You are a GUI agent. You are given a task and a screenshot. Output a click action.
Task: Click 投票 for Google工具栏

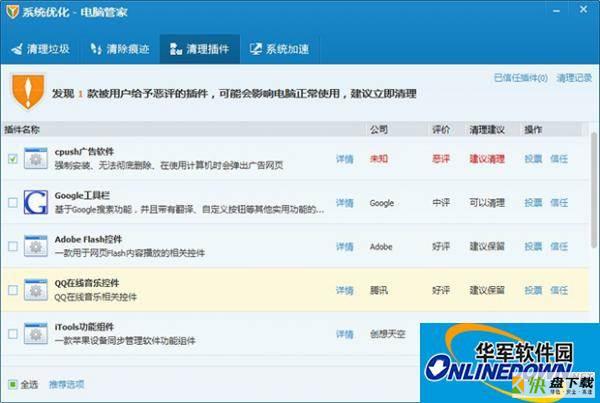(x=533, y=202)
